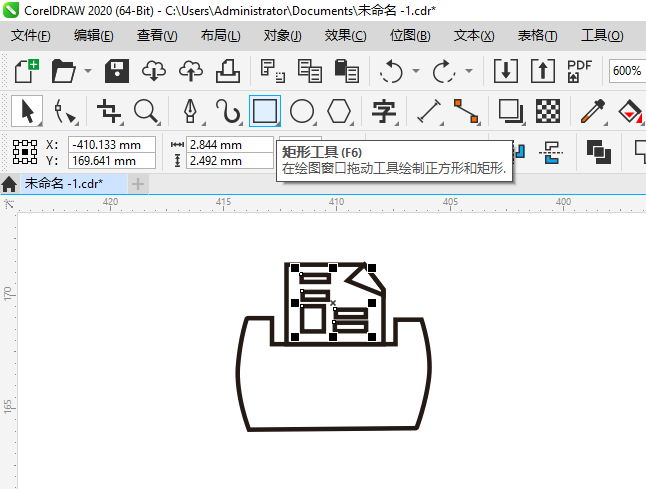The width and height of the screenshot is (646, 489).
Task: Select the Color eyedropper tool
Action: tap(592, 111)
